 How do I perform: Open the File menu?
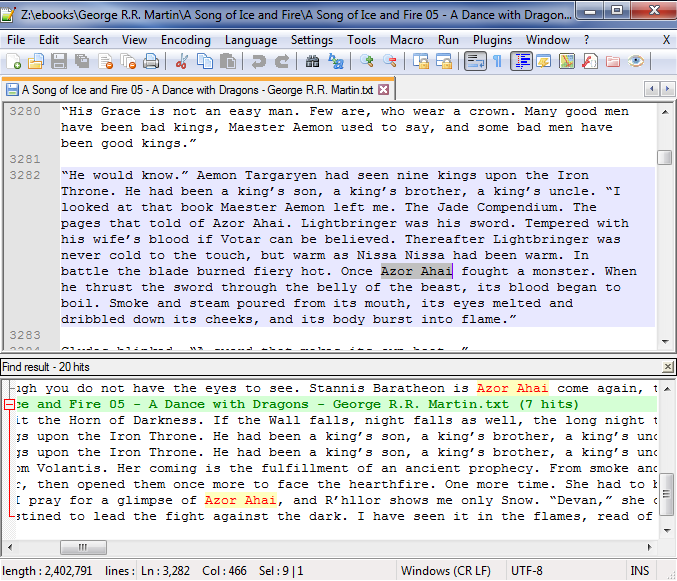(16, 40)
